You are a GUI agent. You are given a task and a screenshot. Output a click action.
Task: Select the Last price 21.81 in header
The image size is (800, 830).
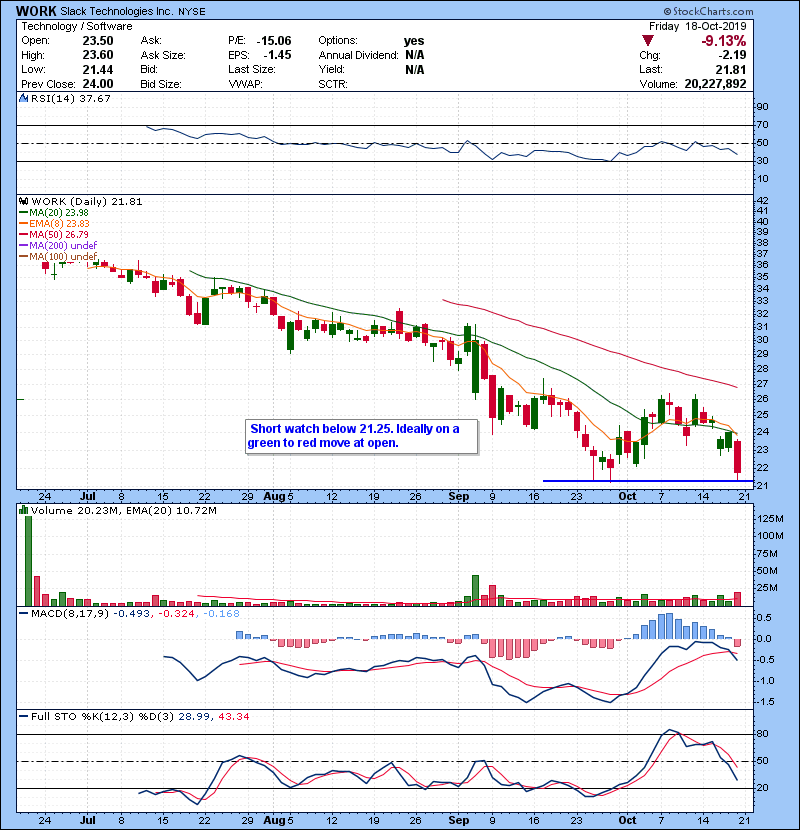731,69
